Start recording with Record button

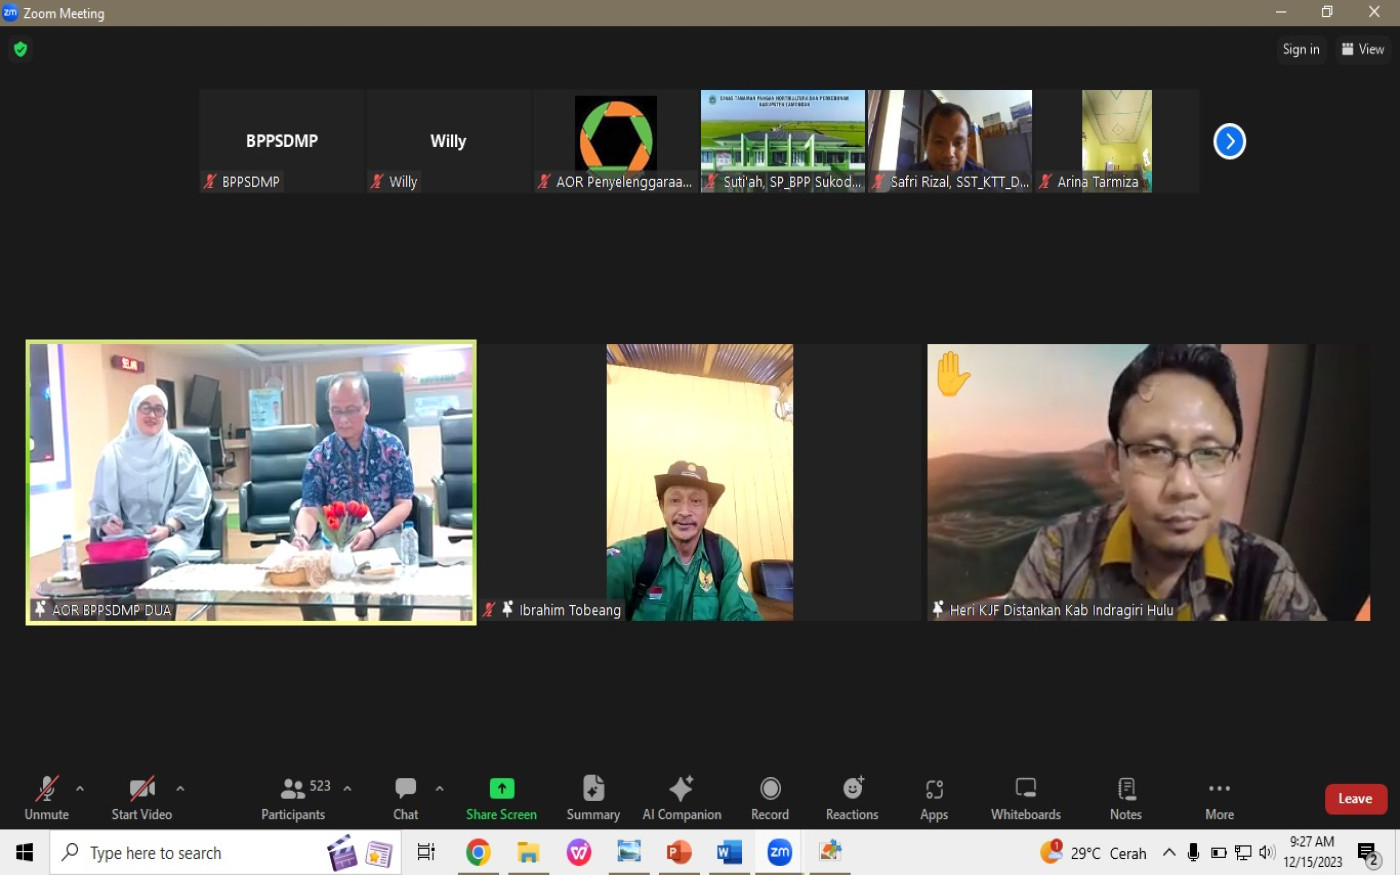click(x=770, y=798)
